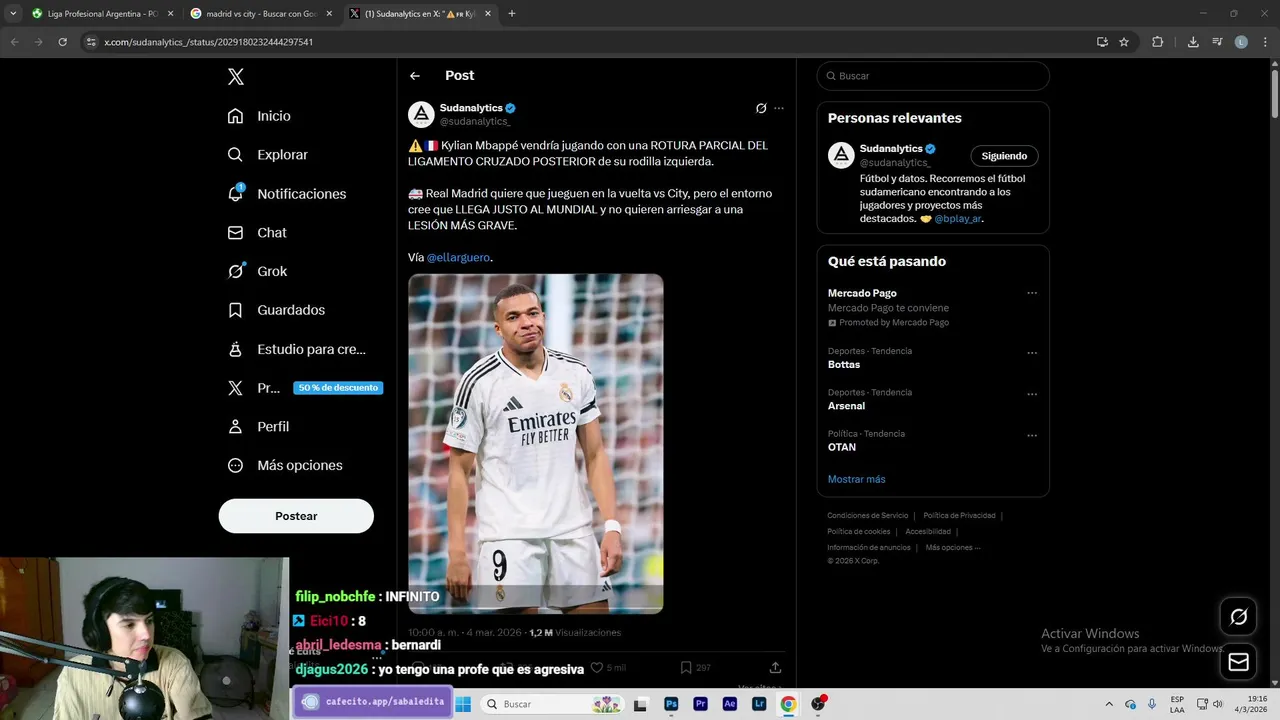Open the OTAN trending topic
This screenshot has width=1280, height=720.
842,447
